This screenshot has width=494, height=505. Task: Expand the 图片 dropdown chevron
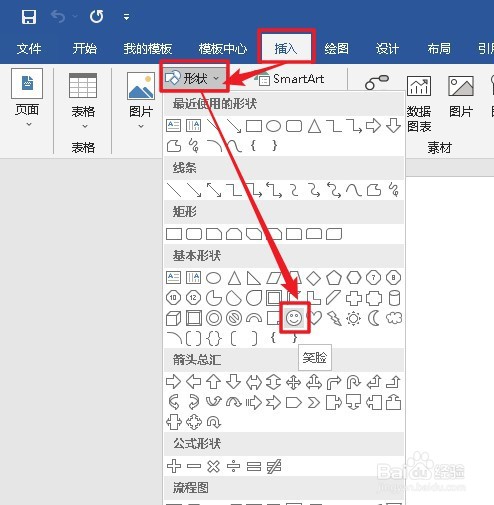point(141,126)
